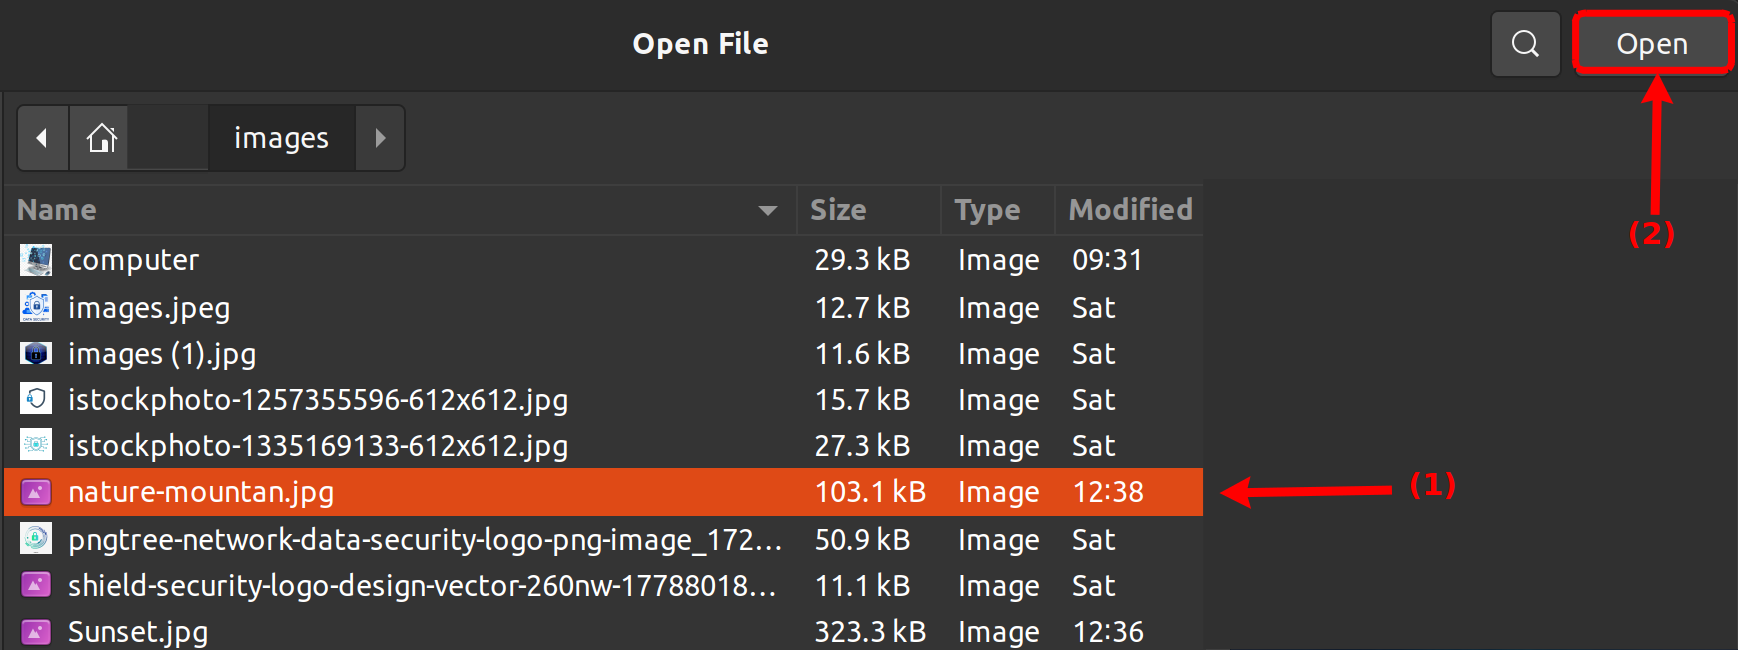Click the nature-mountan.jpg file icon
The height and width of the screenshot is (650, 1738).
click(36, 492)
